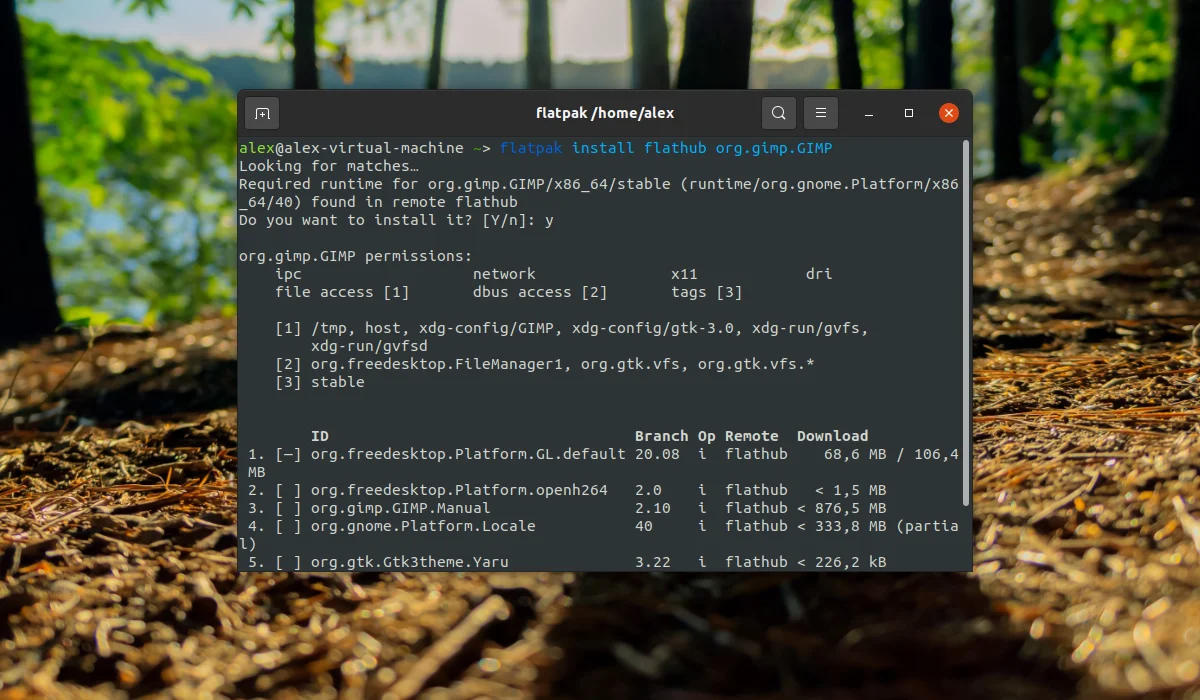Click the '< 876,5 MB' download size

[x=842, y=508]
